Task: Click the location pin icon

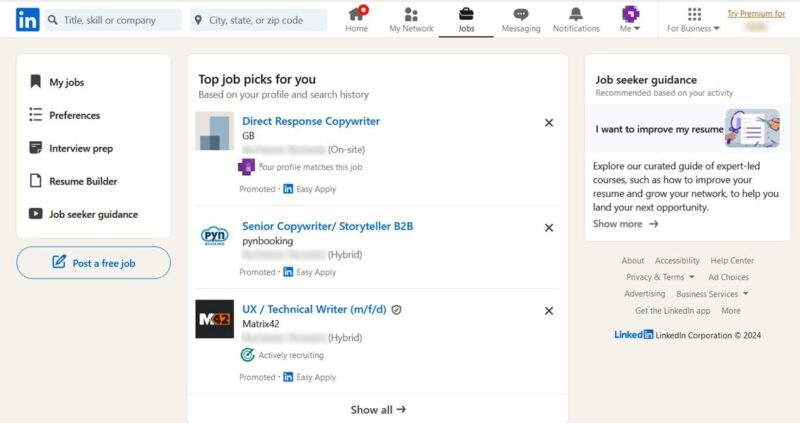Action: [x=198, y=20]
